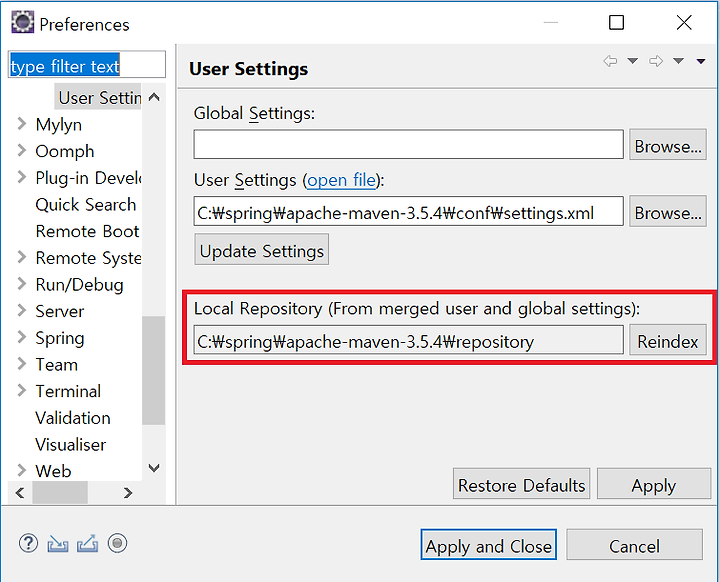Click tree scroll down arrow
Image resolution: width=720 pixels, height=582 pixels.
154,468
